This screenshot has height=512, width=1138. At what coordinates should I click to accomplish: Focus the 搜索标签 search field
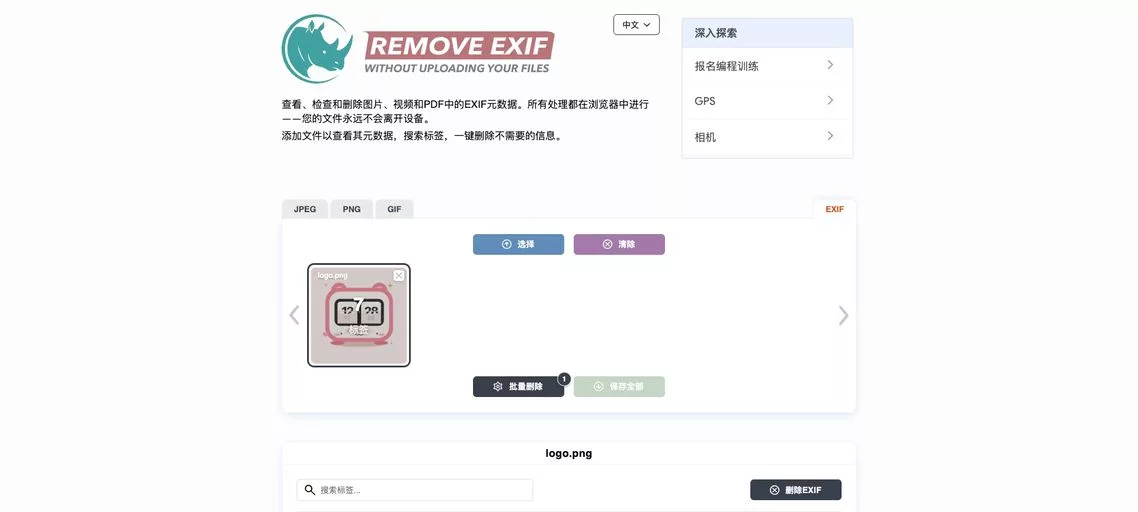point(414,490)
